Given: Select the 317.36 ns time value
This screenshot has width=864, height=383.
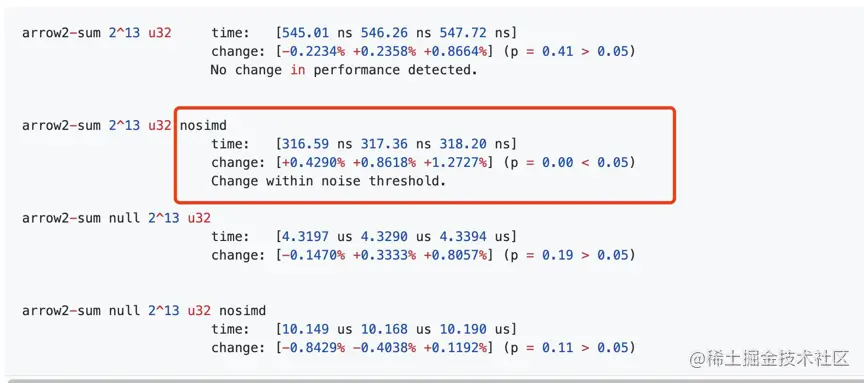Looking at the screenshot, I should pyautogui.click(x=388, y=144).
